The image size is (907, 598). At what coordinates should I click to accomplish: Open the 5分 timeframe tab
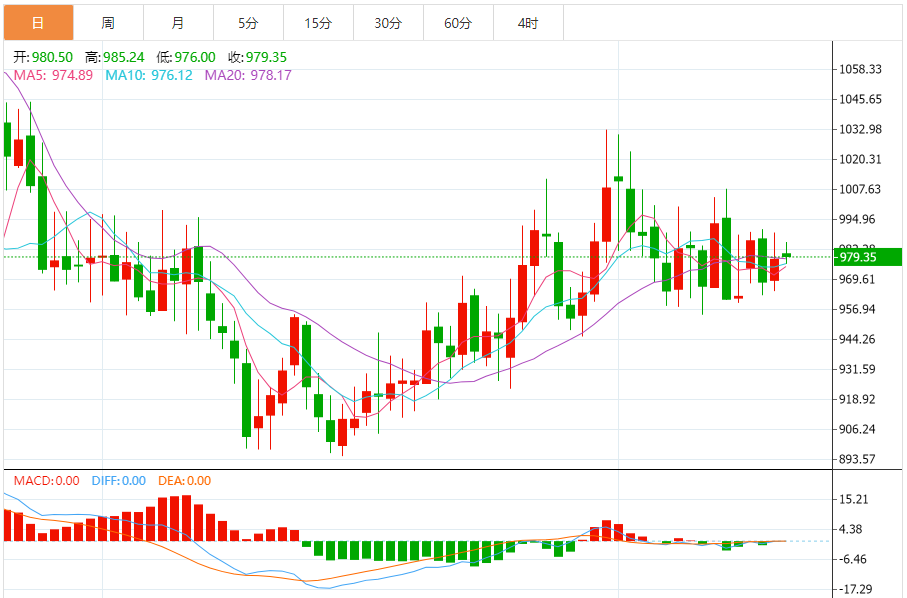point(248,23)
